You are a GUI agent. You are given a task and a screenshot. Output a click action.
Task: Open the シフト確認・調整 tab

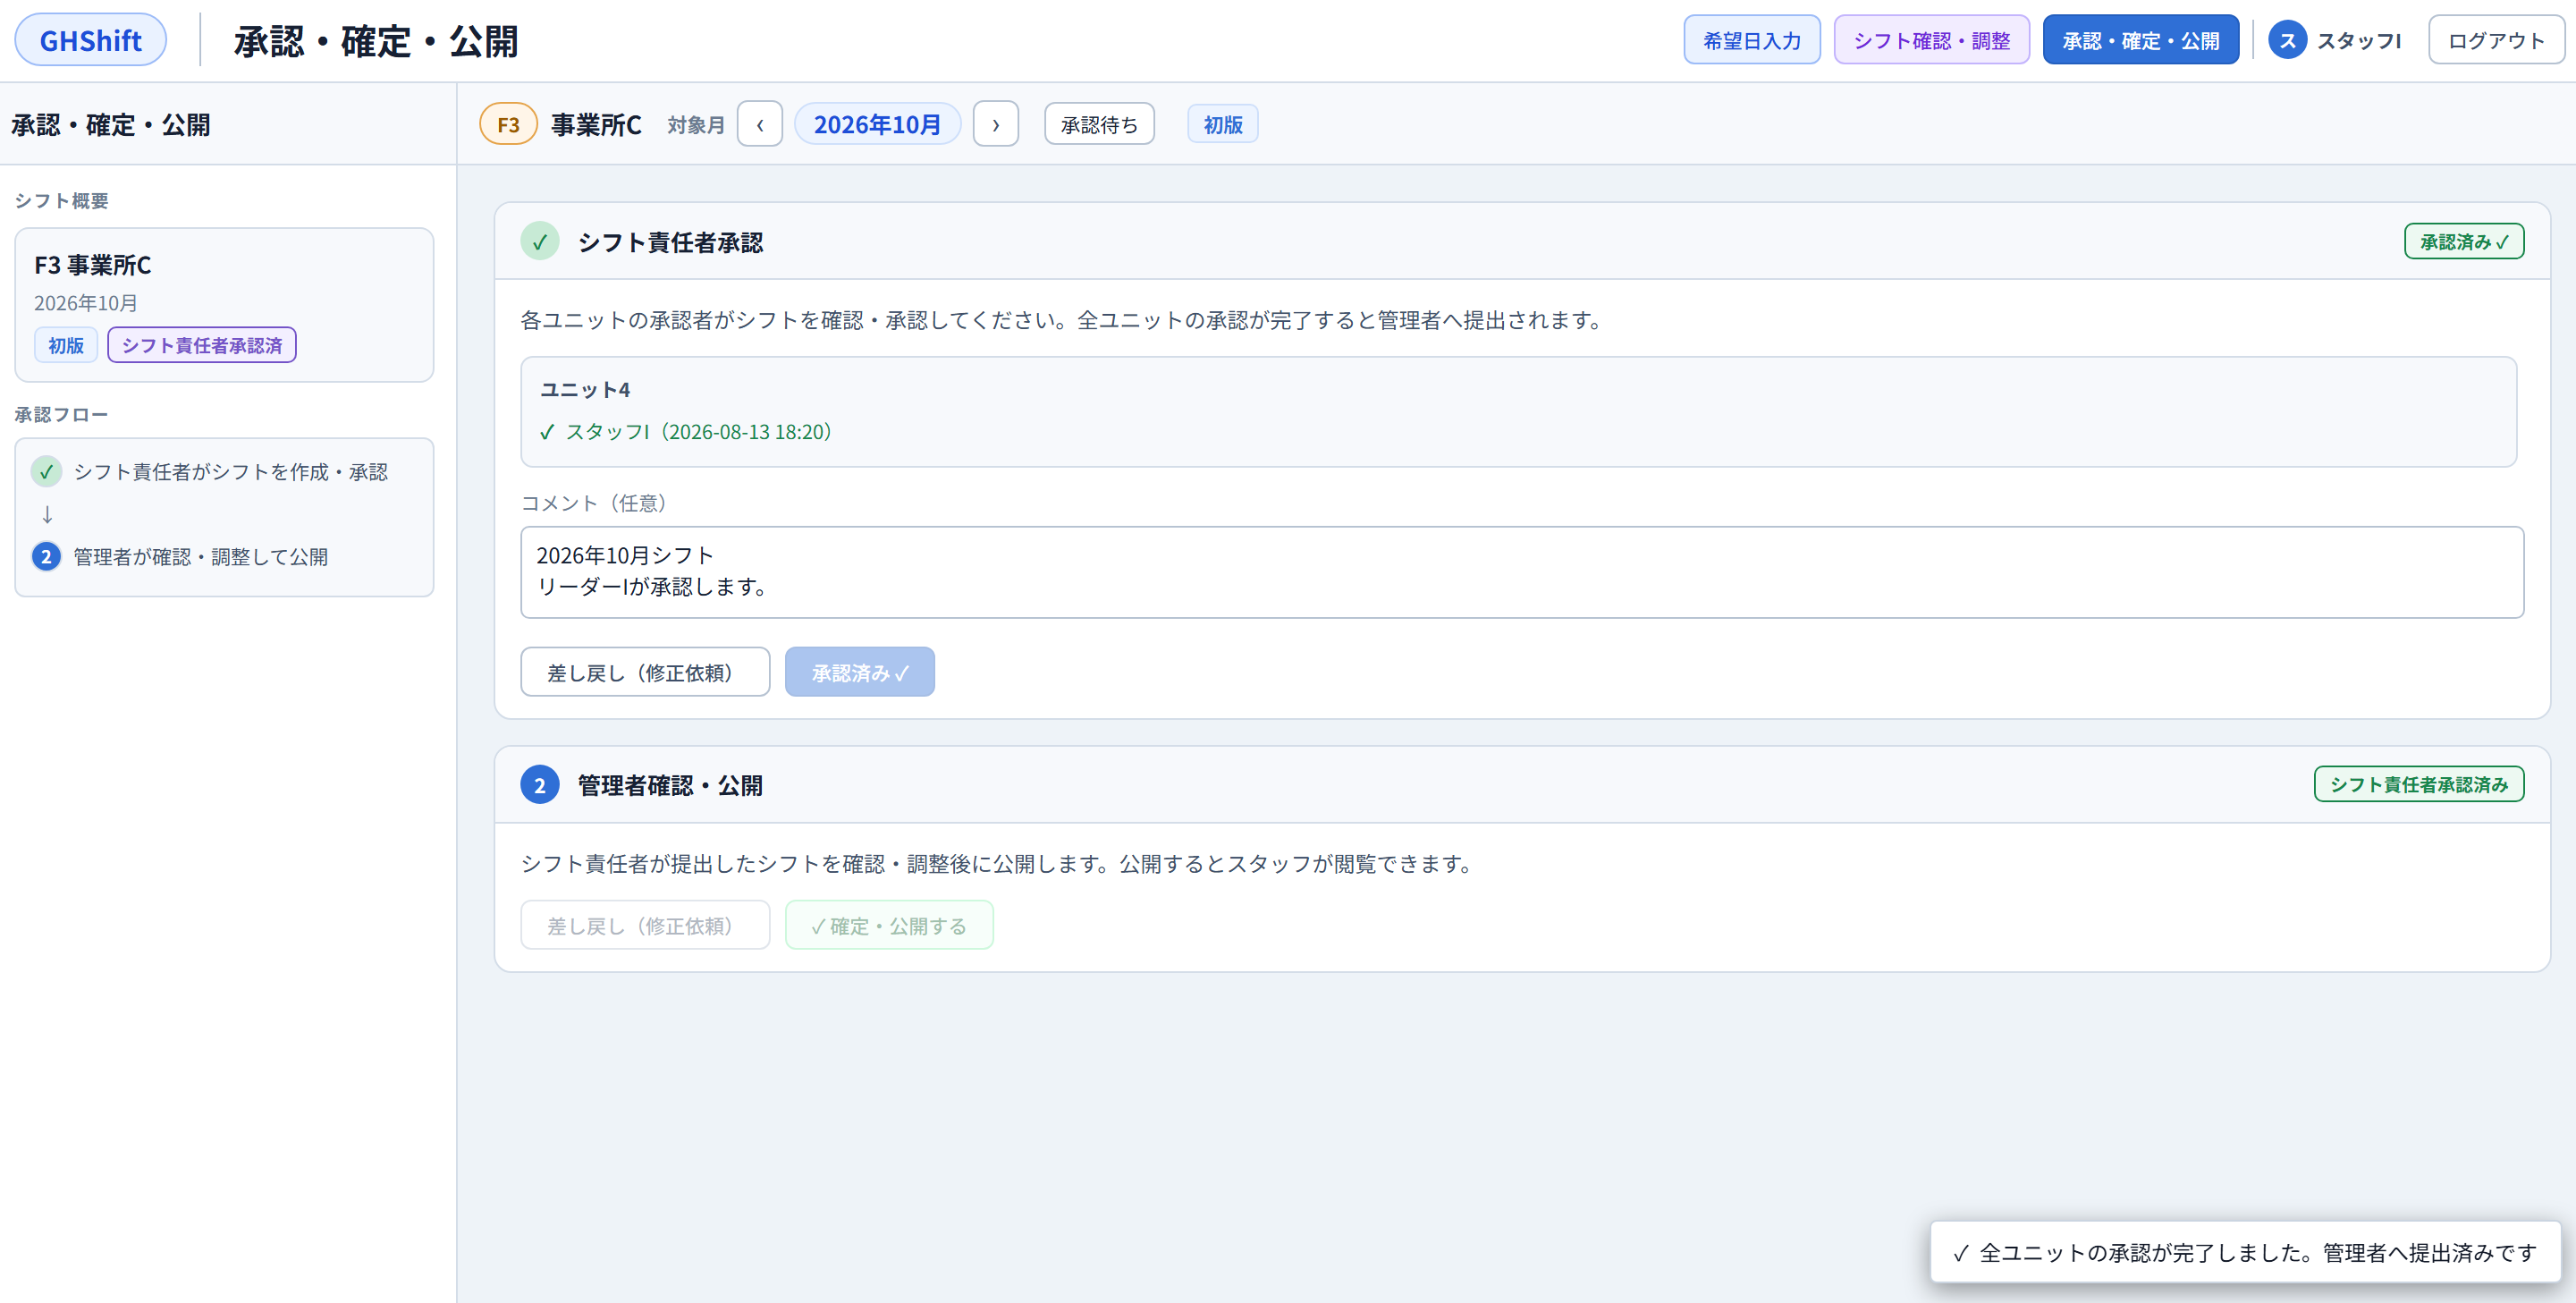point(1931,40)
